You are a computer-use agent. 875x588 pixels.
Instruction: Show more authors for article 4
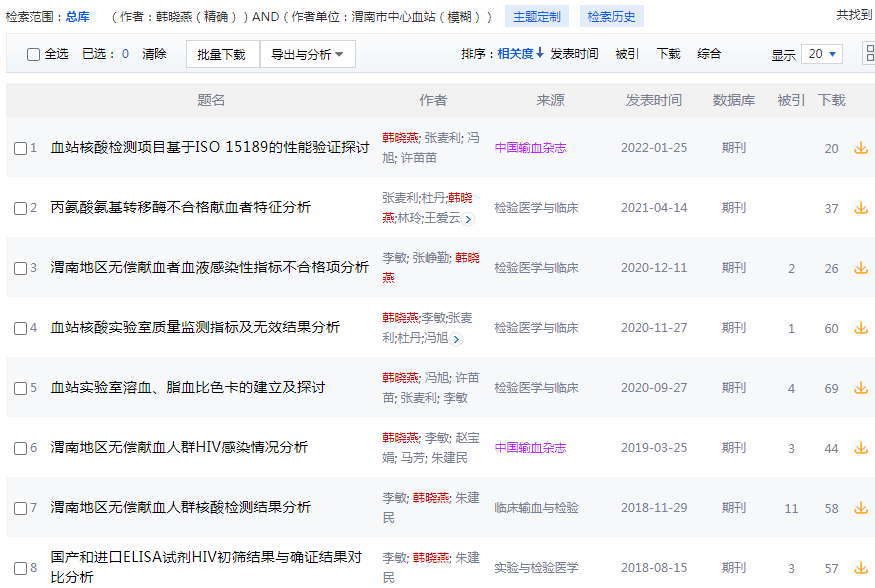point(456,339)
